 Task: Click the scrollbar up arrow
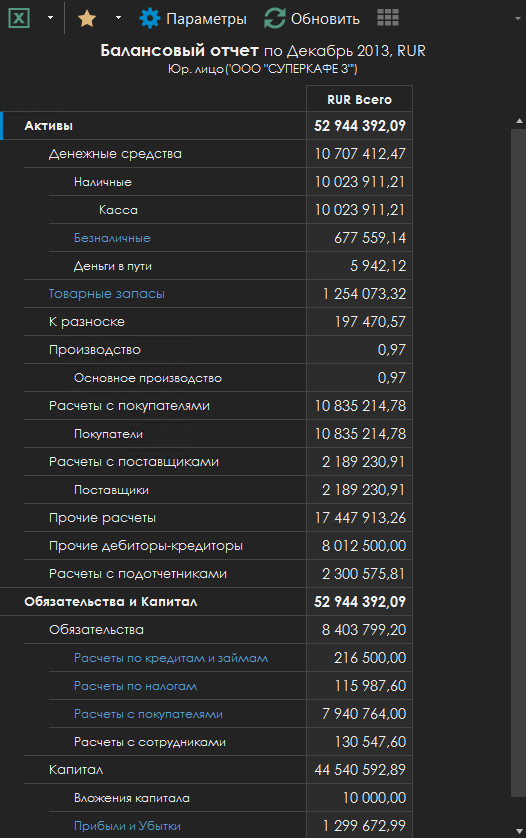click(x=519, y=121)
